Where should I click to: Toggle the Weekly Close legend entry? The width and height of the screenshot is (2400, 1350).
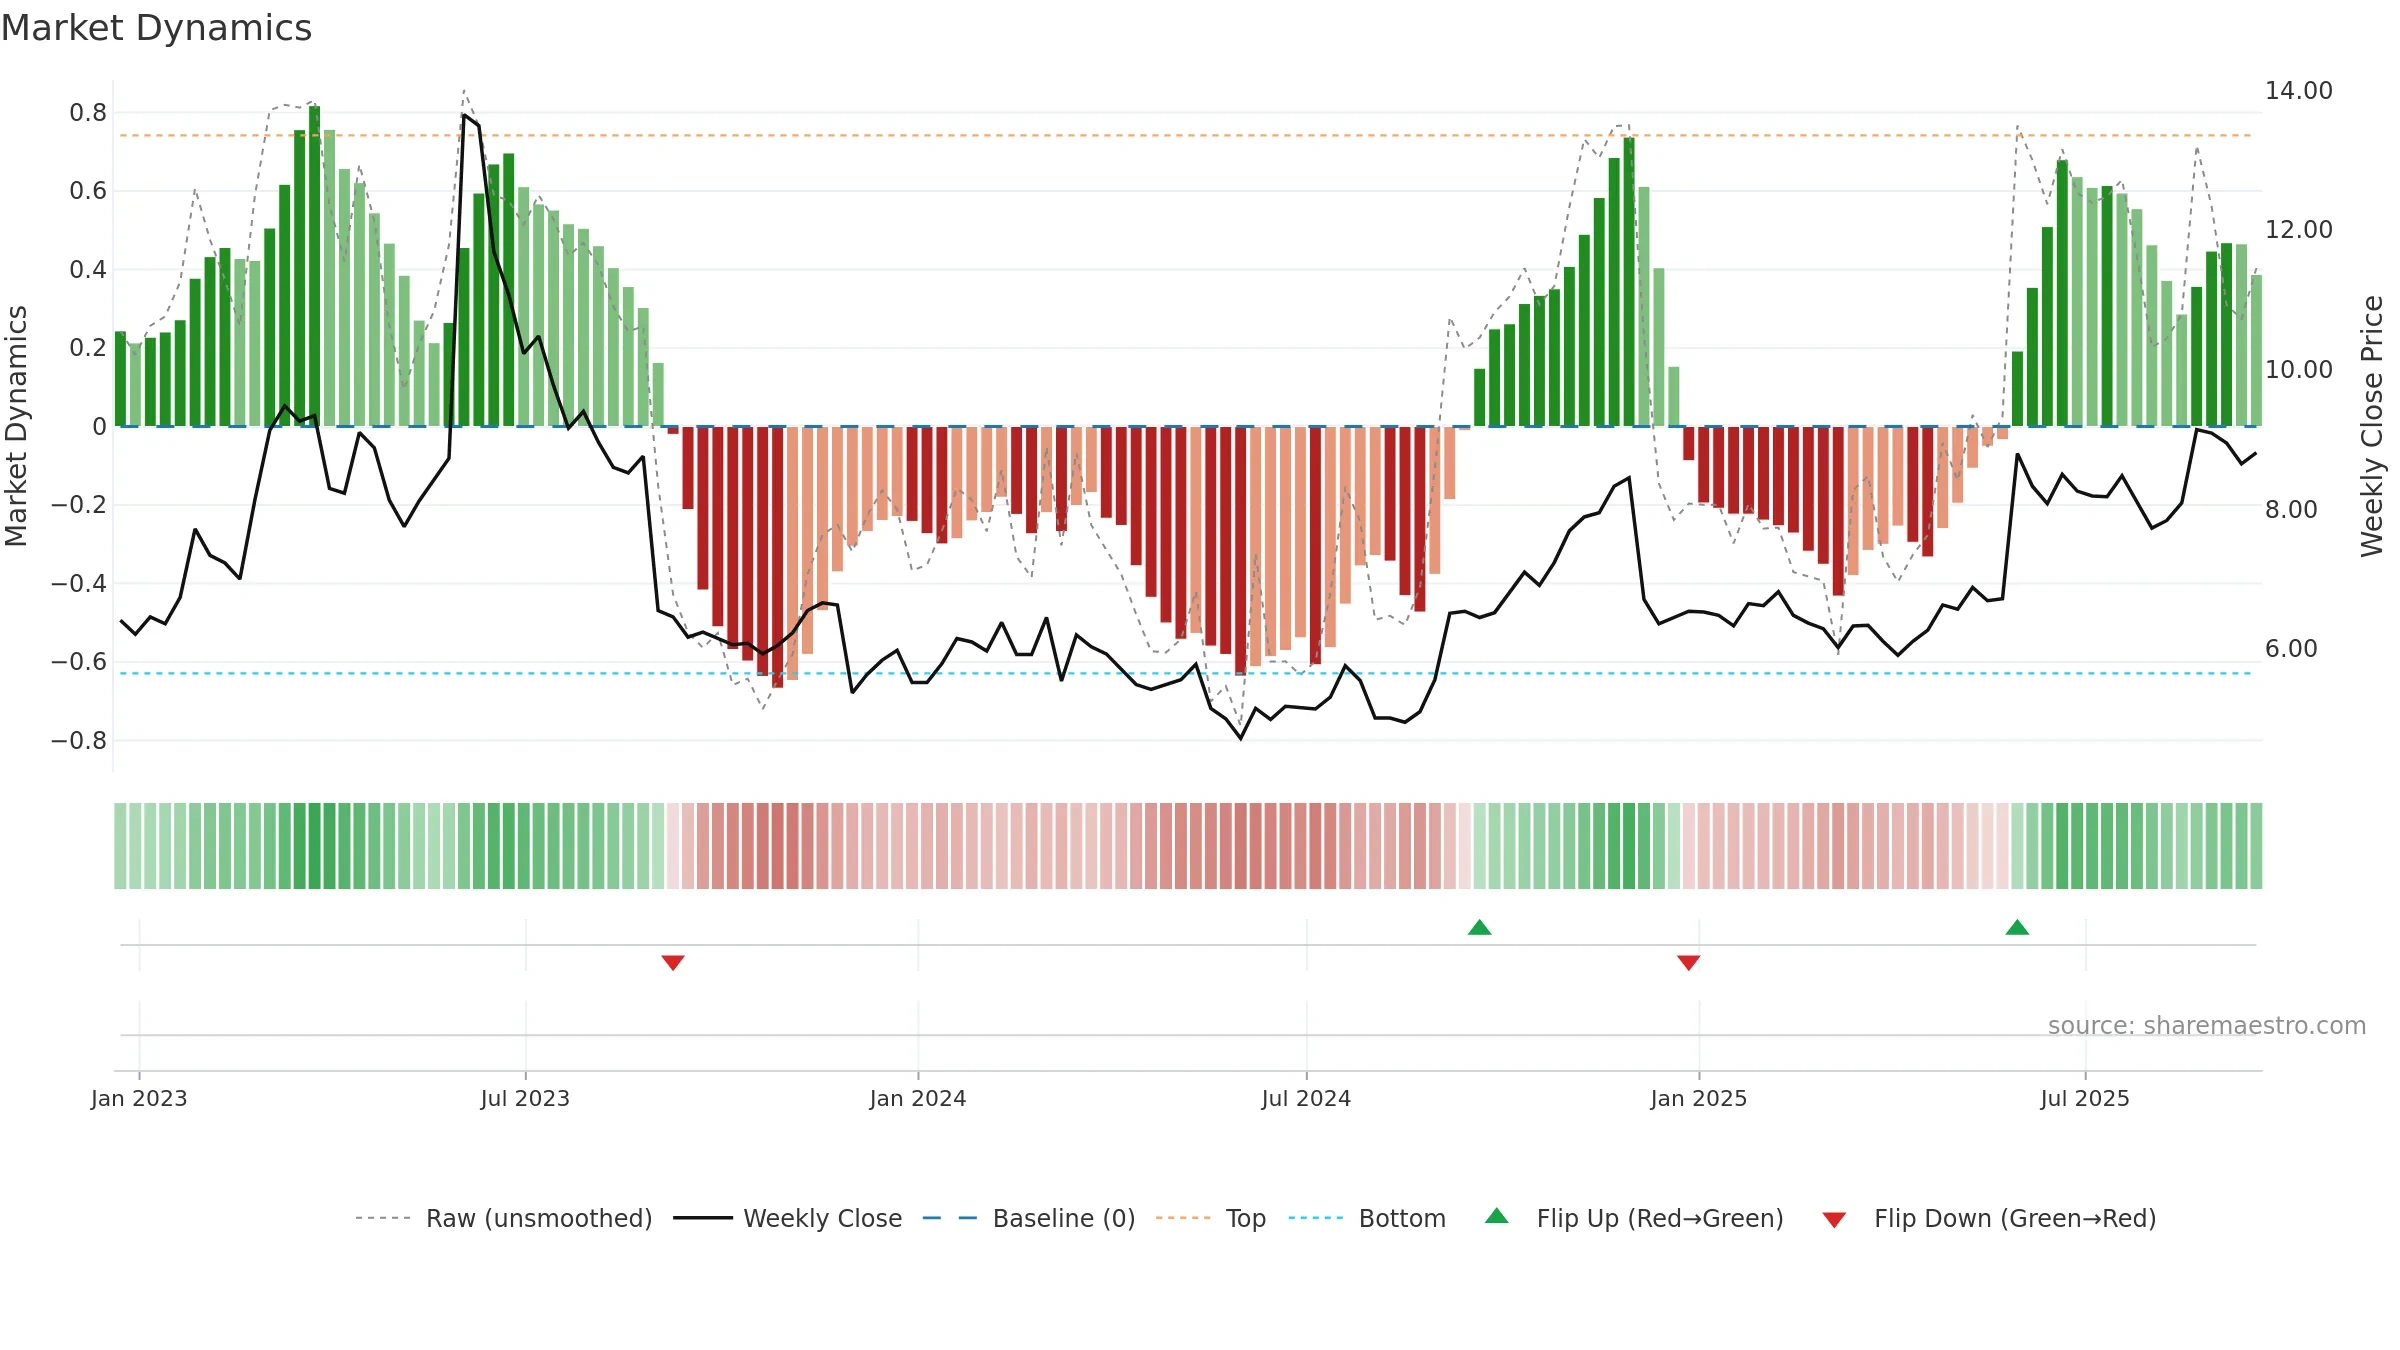(788, 1218)
